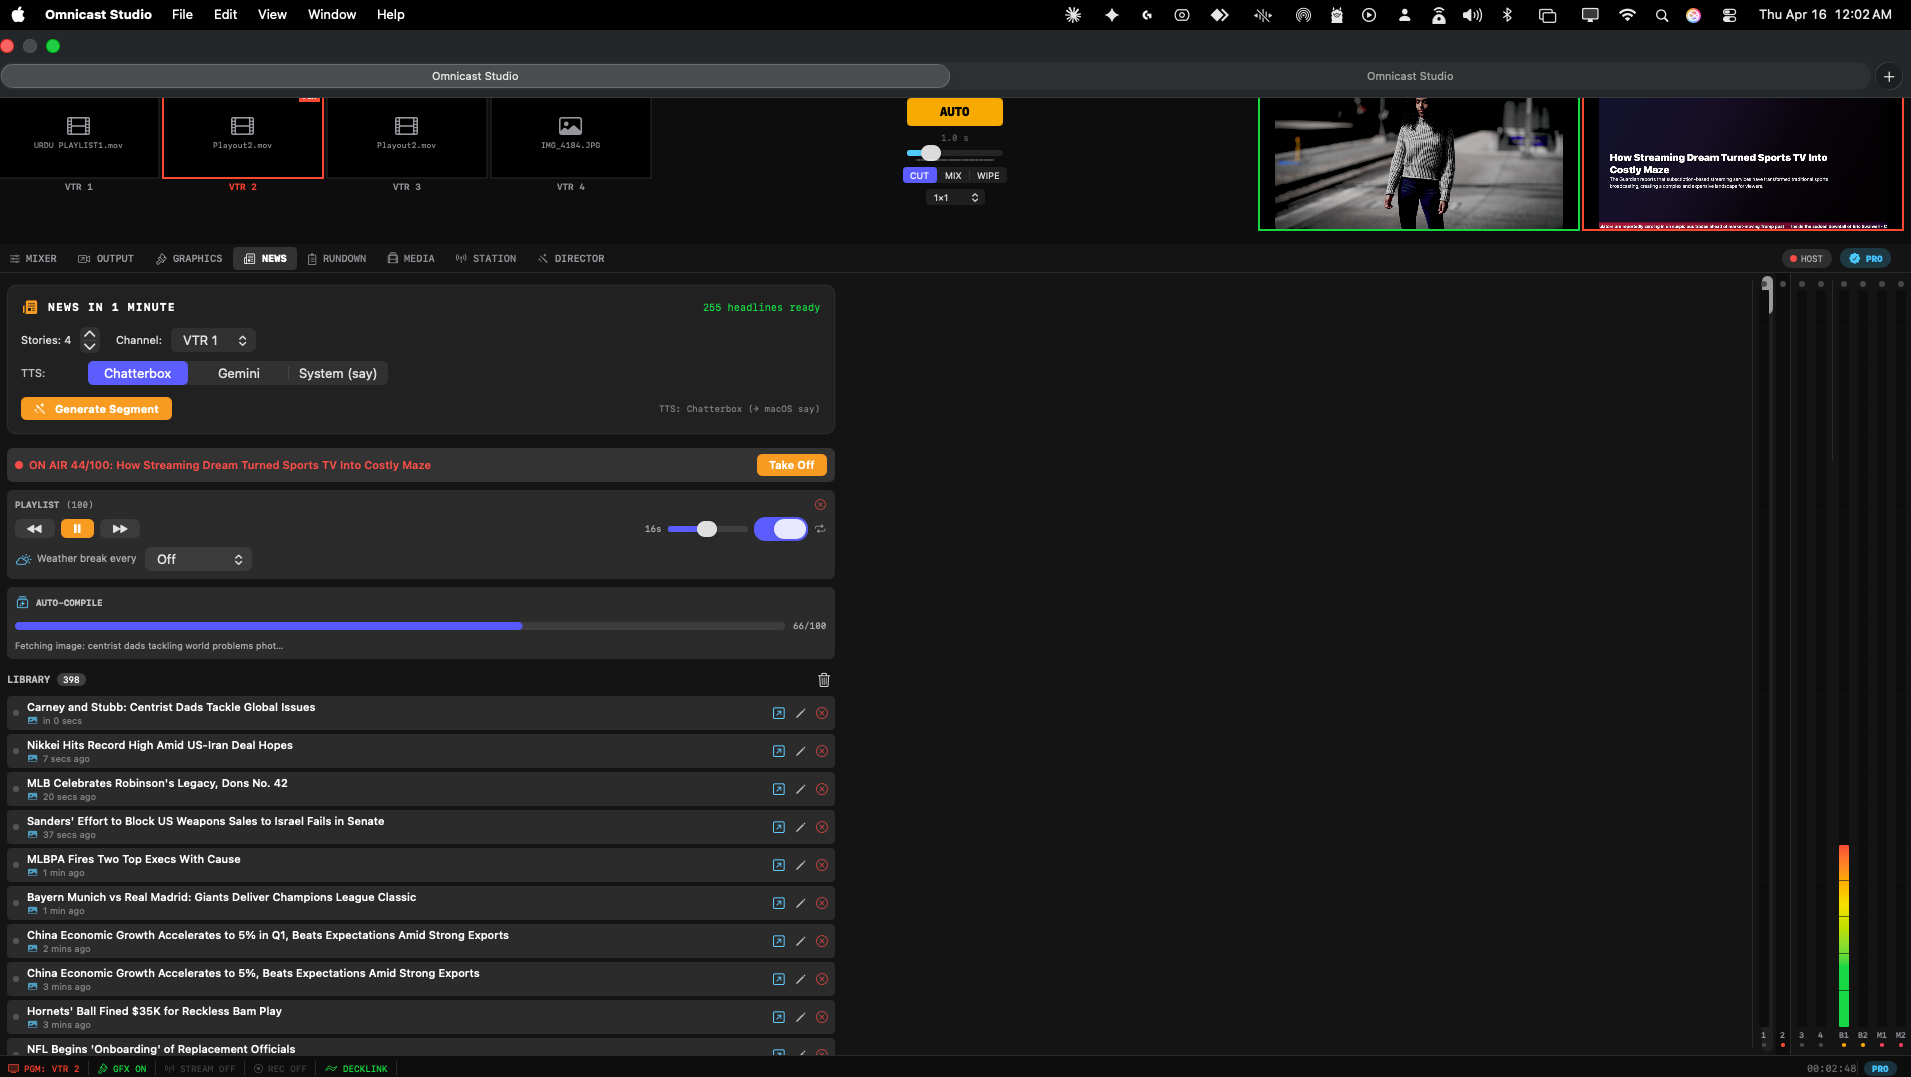
Task: Close the Playlist panel
Action: [x=820, y=505]
